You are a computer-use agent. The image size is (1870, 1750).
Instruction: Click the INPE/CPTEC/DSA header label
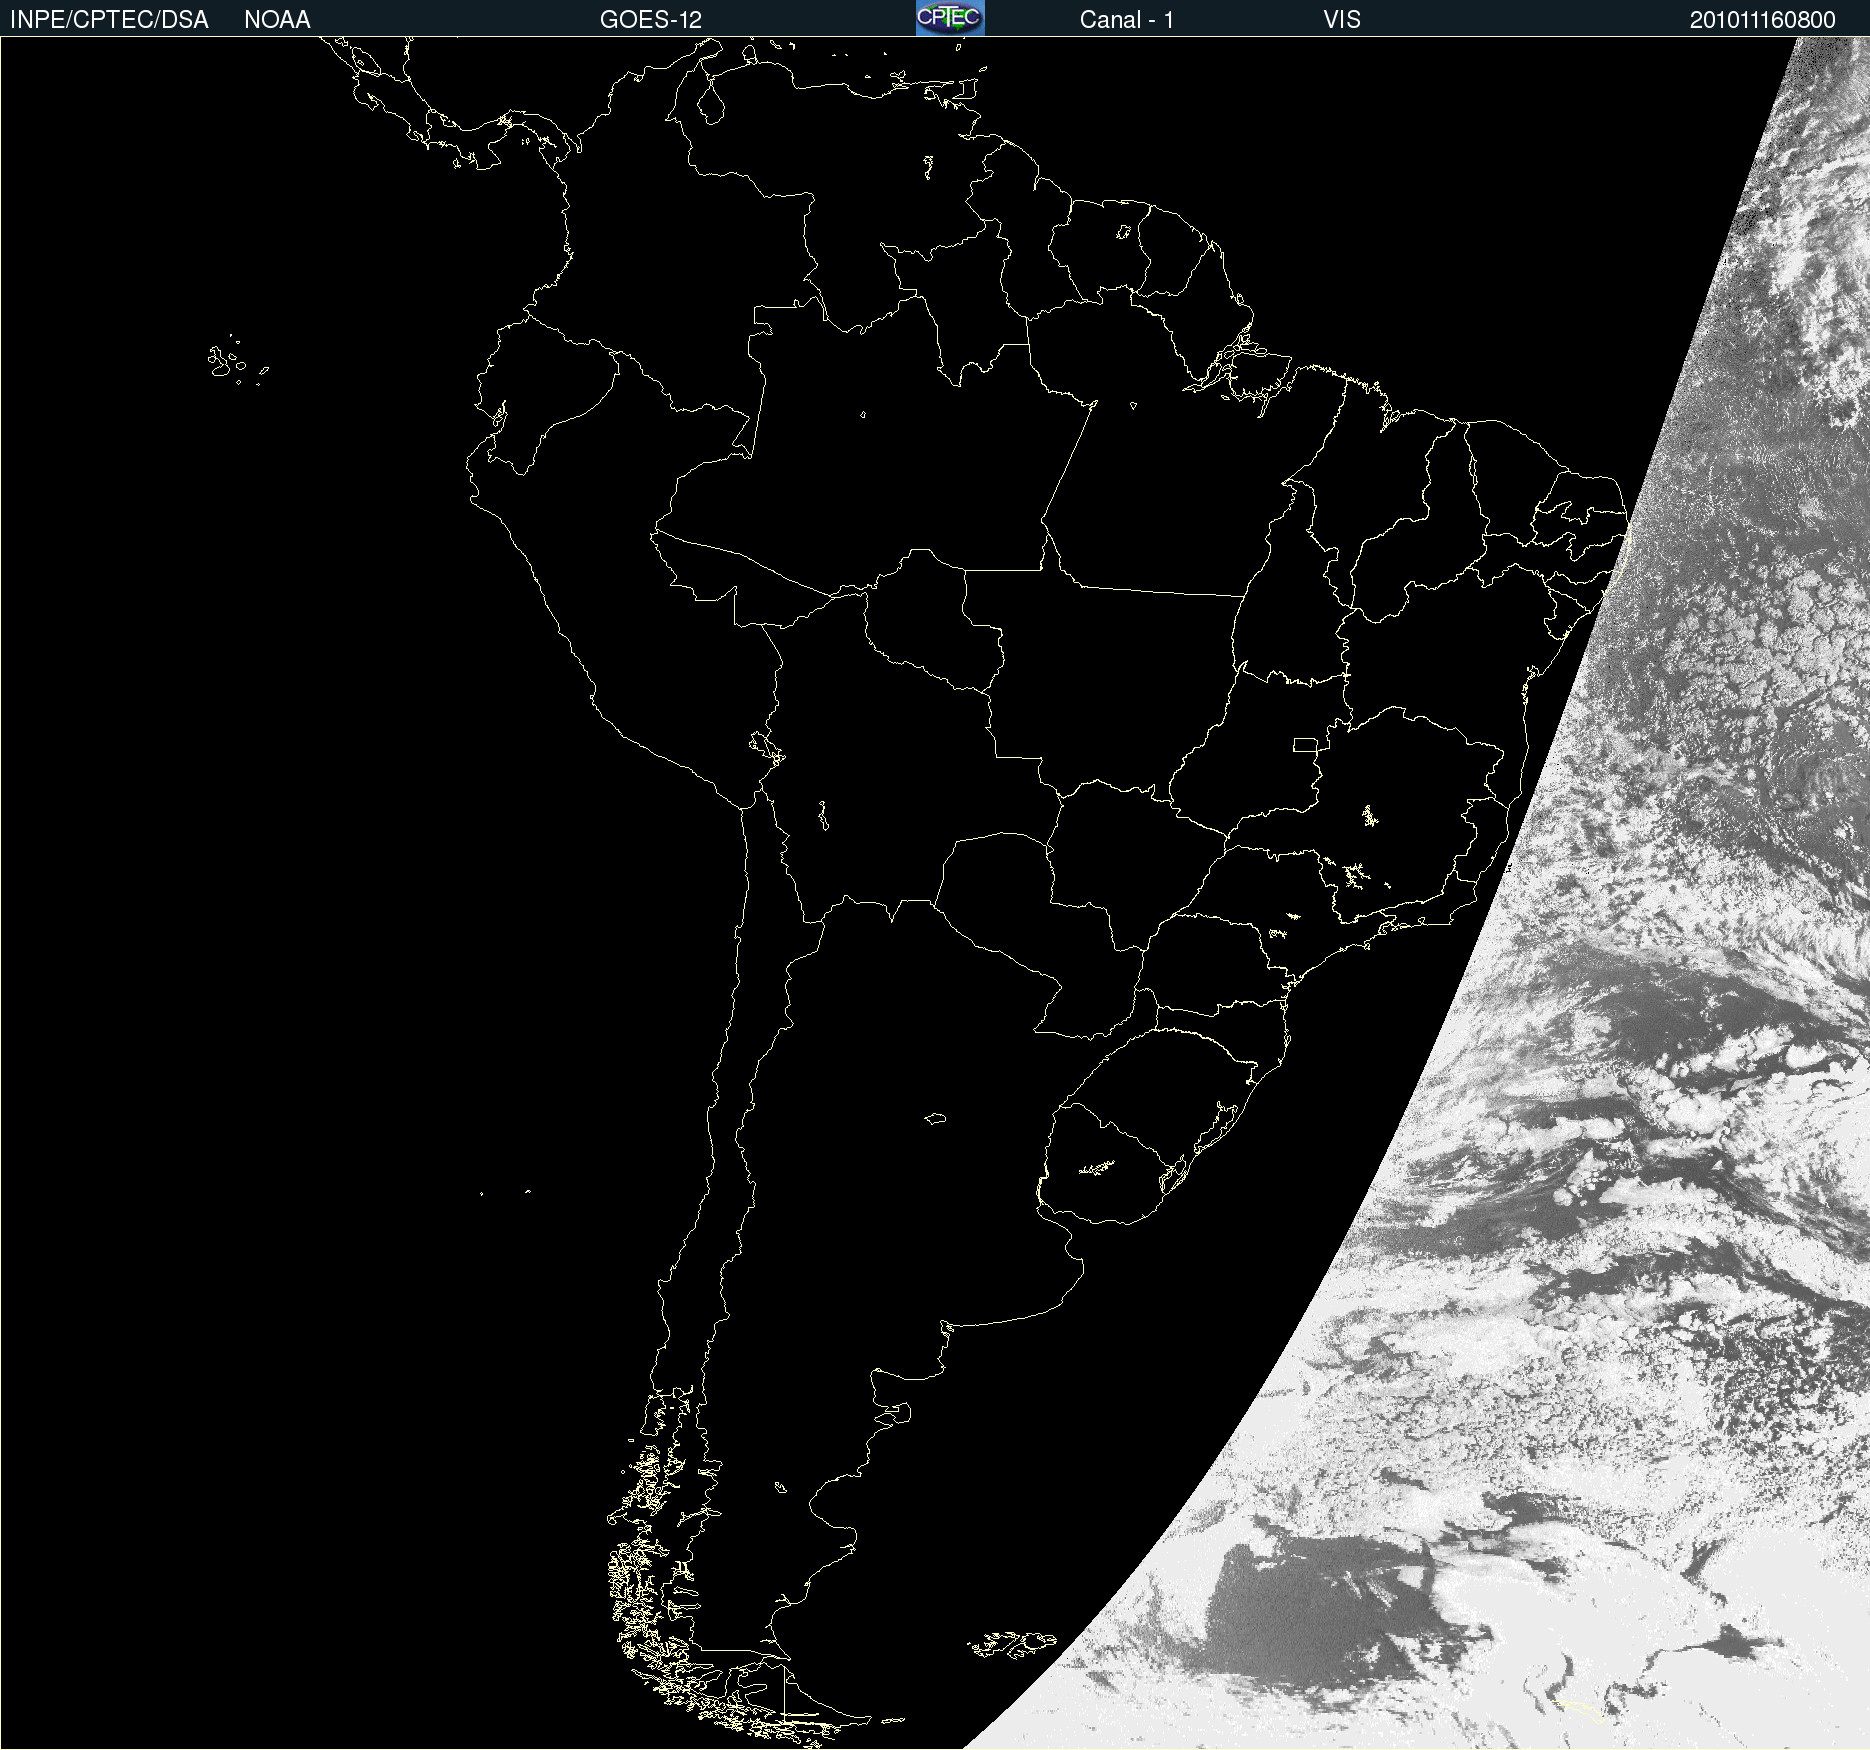[x=109, y=20]
